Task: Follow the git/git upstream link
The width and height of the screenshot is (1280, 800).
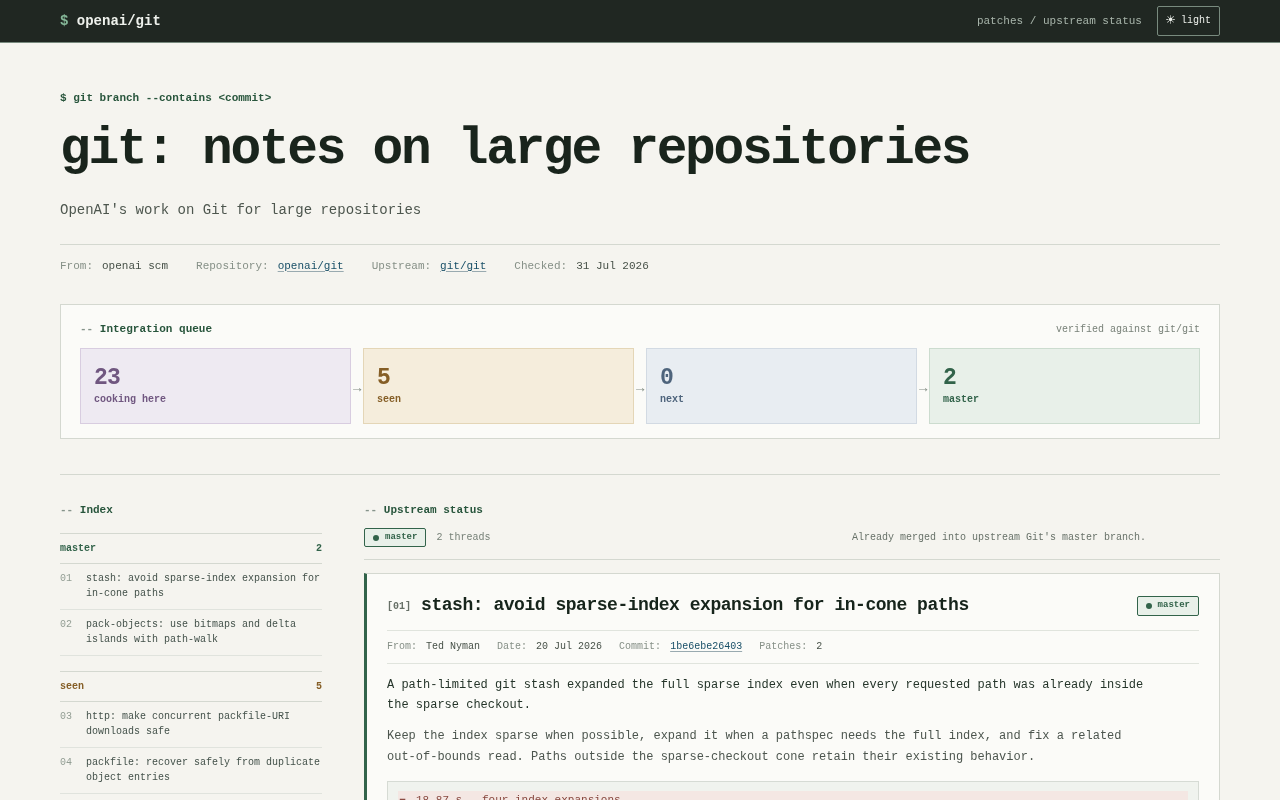Action: click(463, 266)
